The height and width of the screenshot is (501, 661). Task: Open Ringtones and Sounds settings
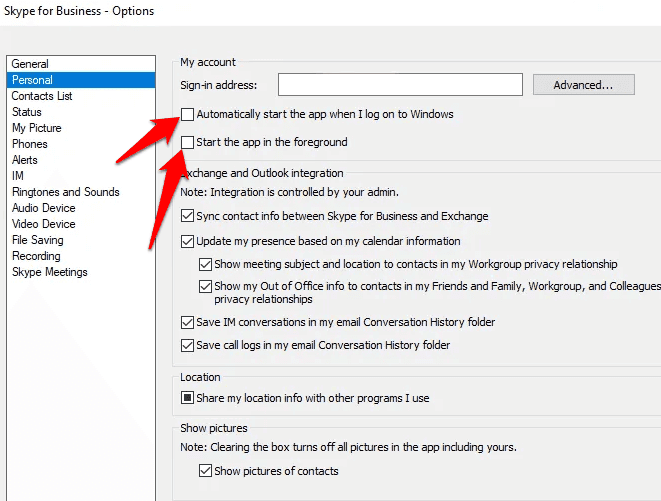pos(65,192)
